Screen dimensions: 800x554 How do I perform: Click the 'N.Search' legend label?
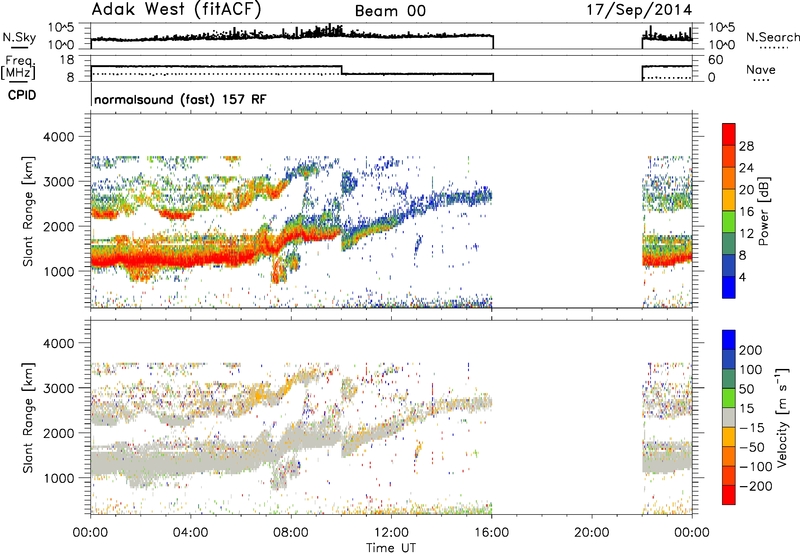772,37
